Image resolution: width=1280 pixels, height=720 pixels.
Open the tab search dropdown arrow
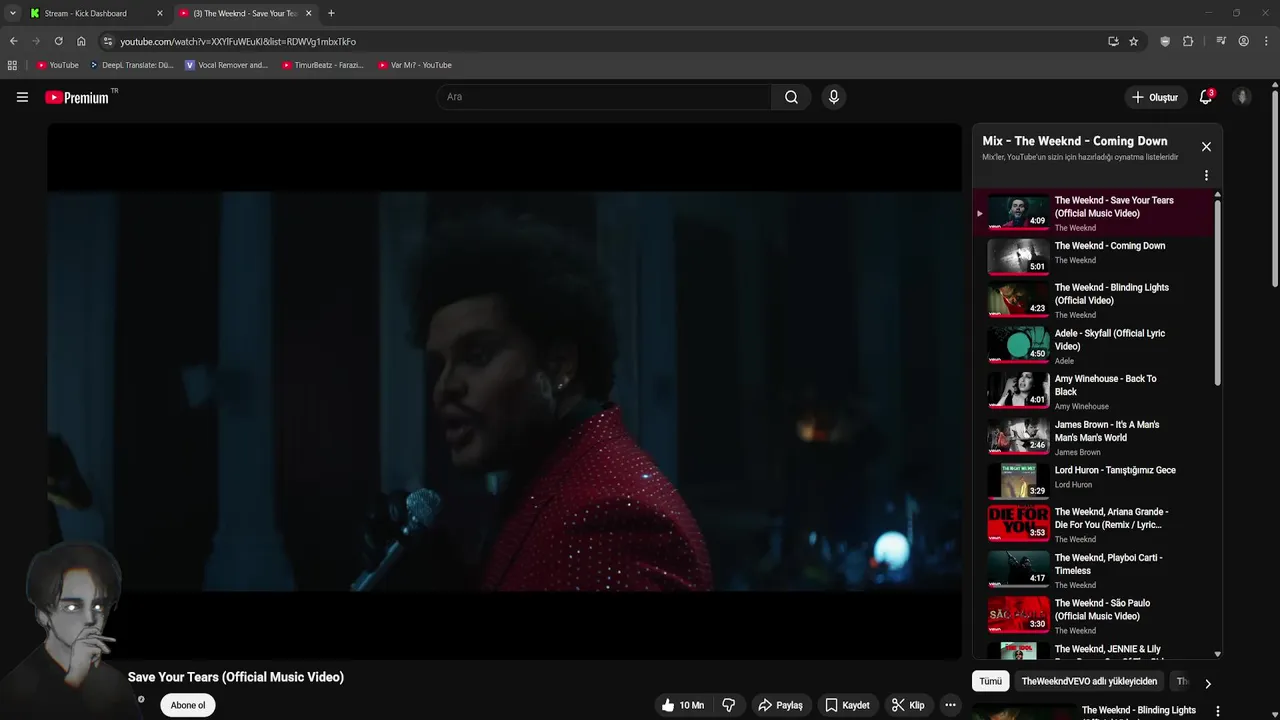coord(12,13)
